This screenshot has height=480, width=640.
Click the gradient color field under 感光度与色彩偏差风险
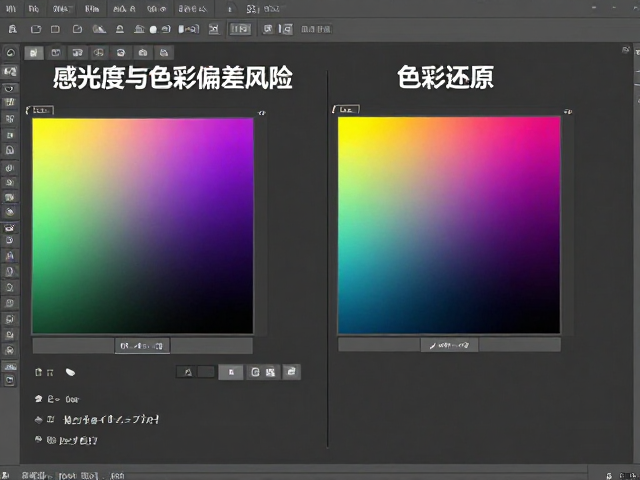(142, 226)
